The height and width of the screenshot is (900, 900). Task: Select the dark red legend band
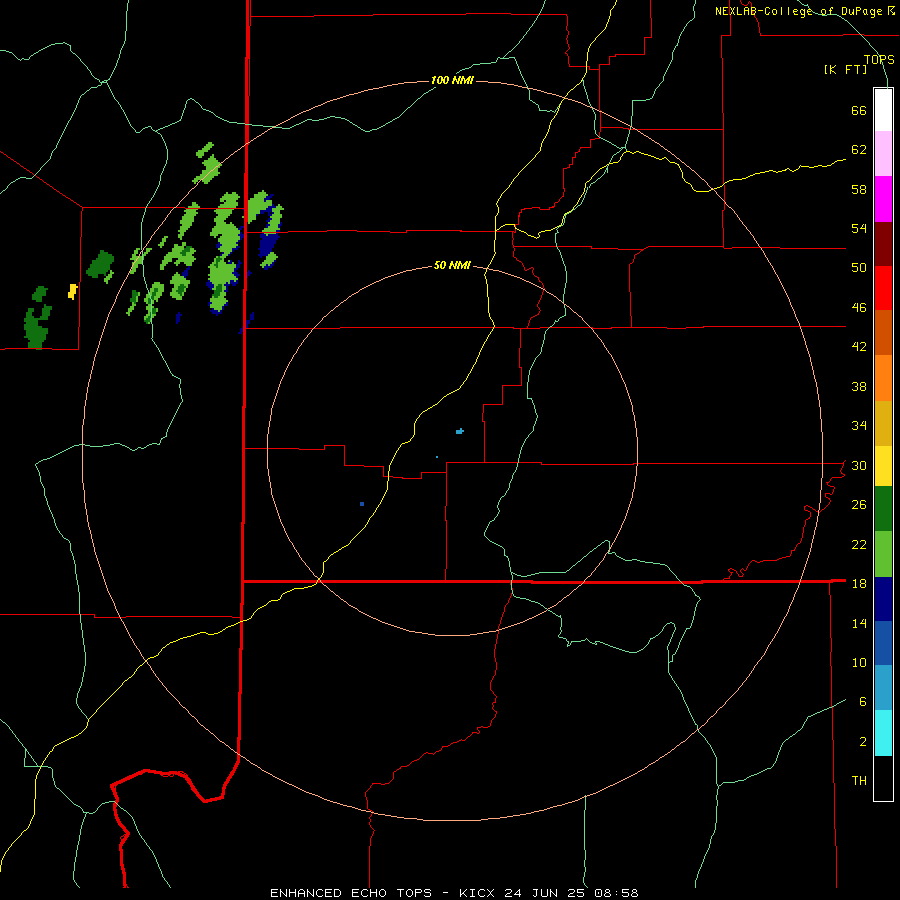[x=883, y=243]
